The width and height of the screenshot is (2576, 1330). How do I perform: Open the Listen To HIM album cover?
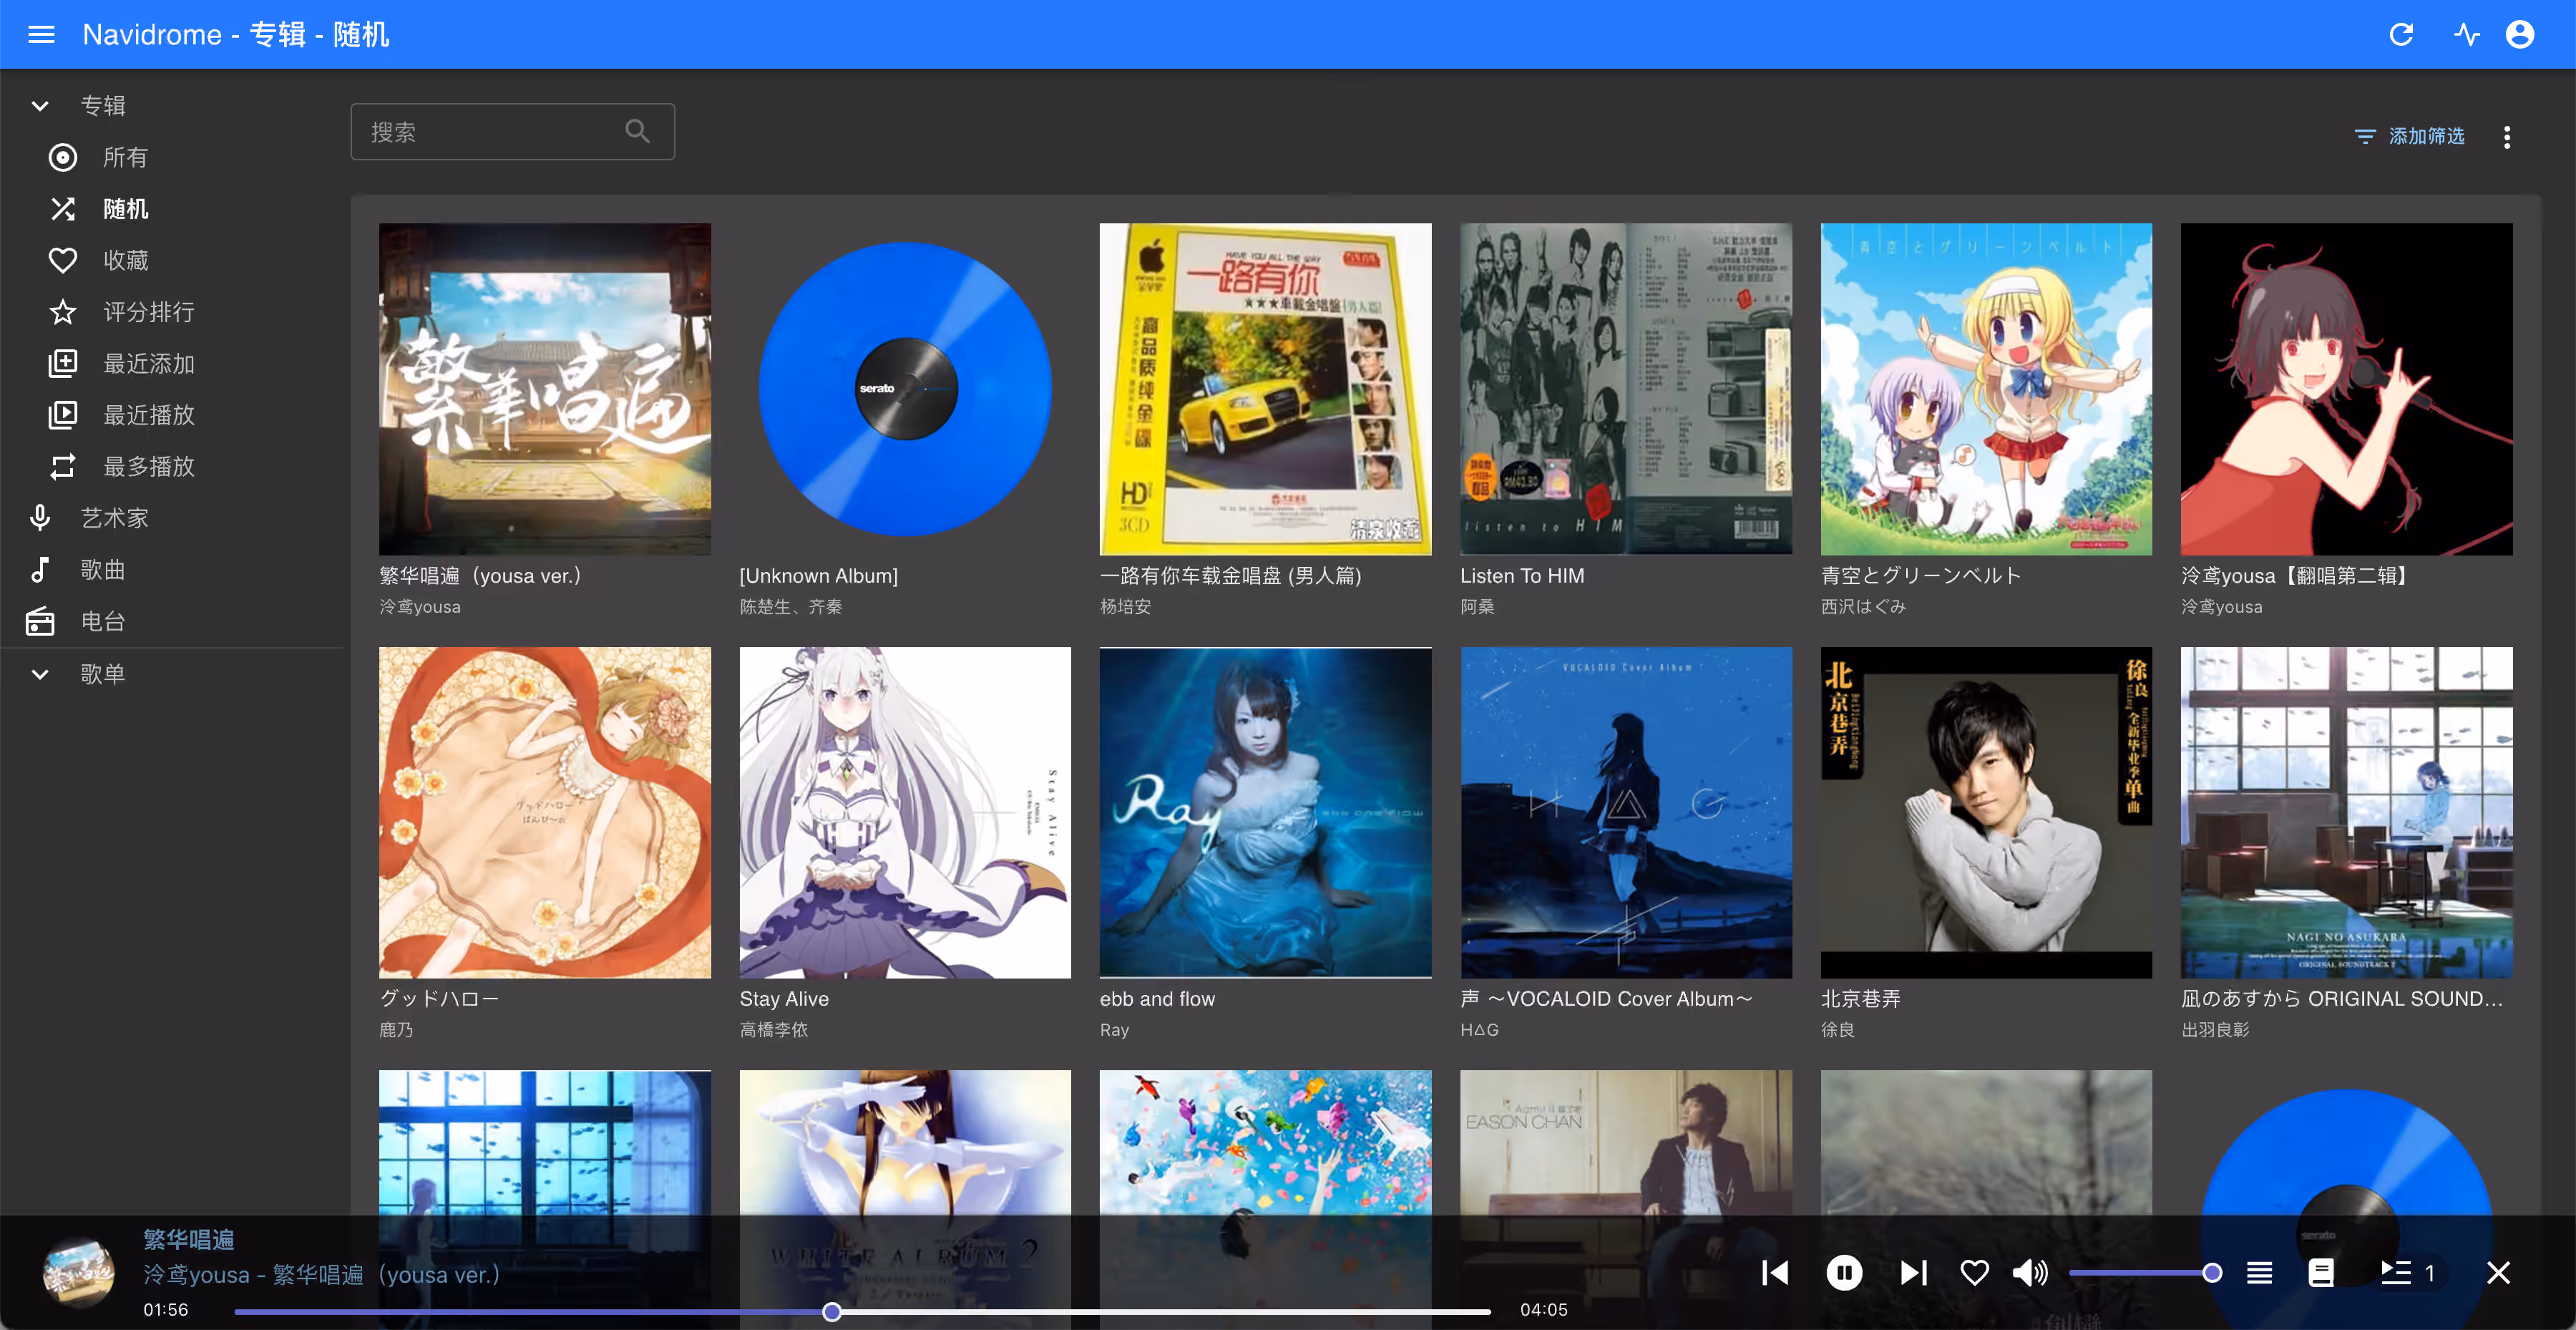1626,389
